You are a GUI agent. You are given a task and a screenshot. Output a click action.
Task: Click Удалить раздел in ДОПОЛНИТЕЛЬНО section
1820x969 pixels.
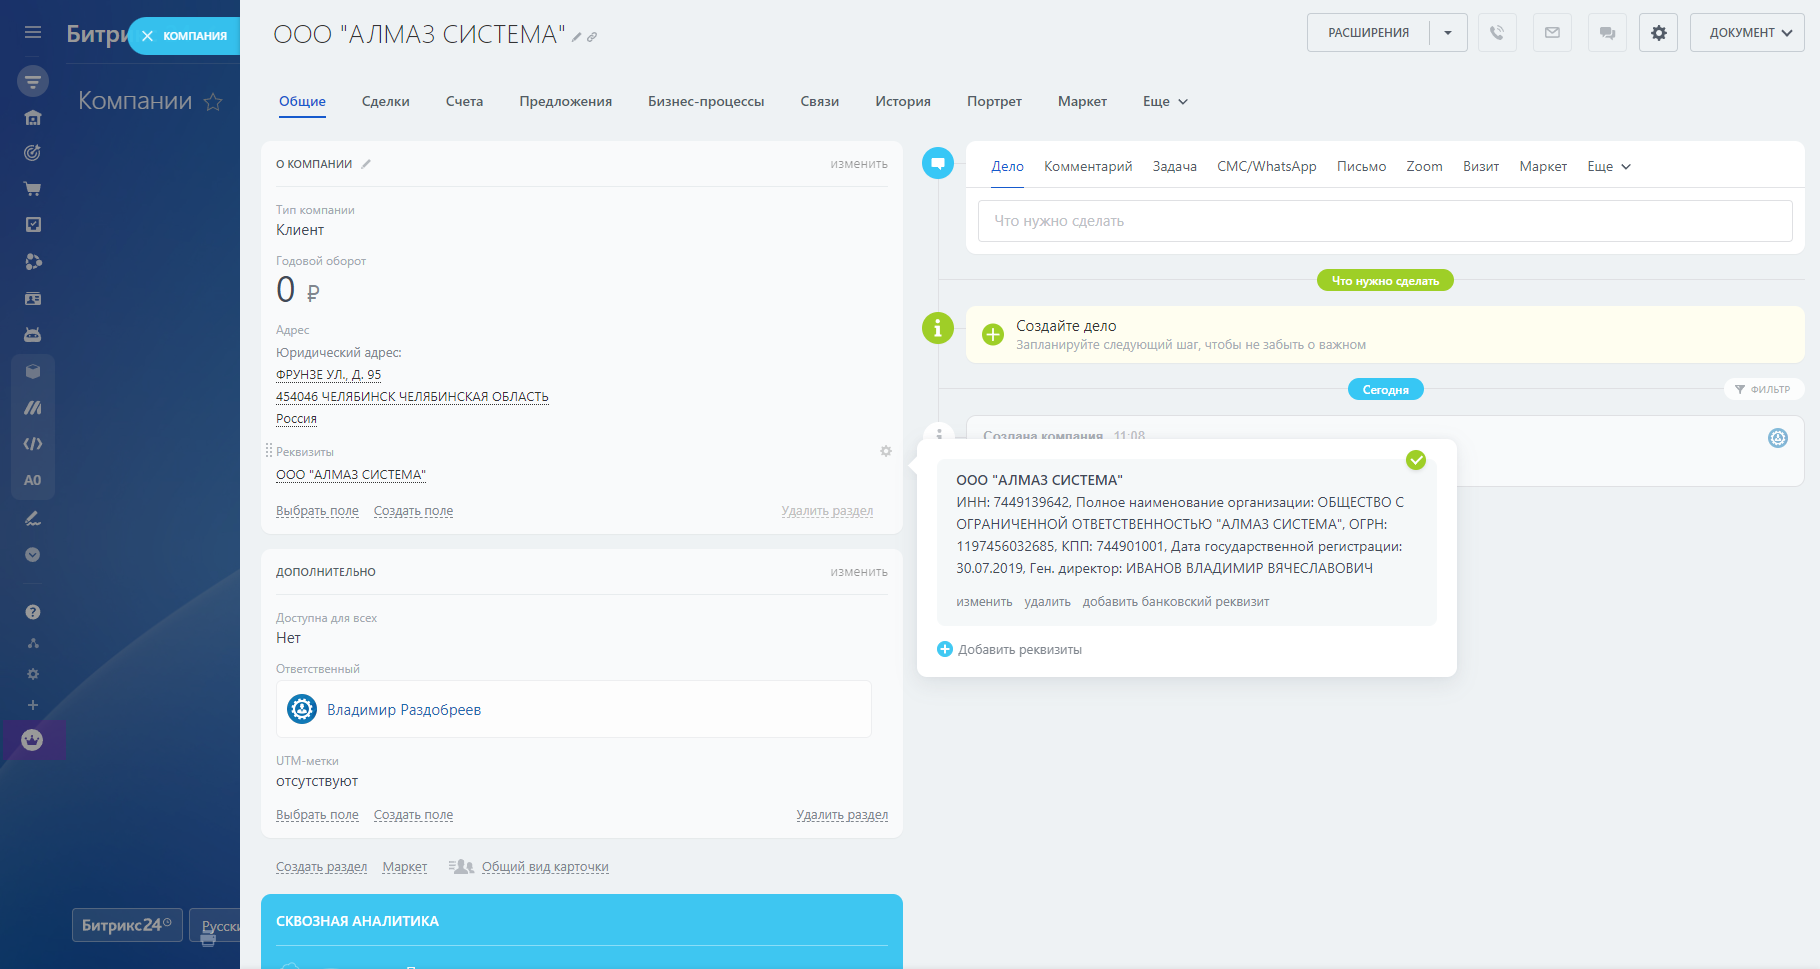pyautogui.click(x=842, y=815)
